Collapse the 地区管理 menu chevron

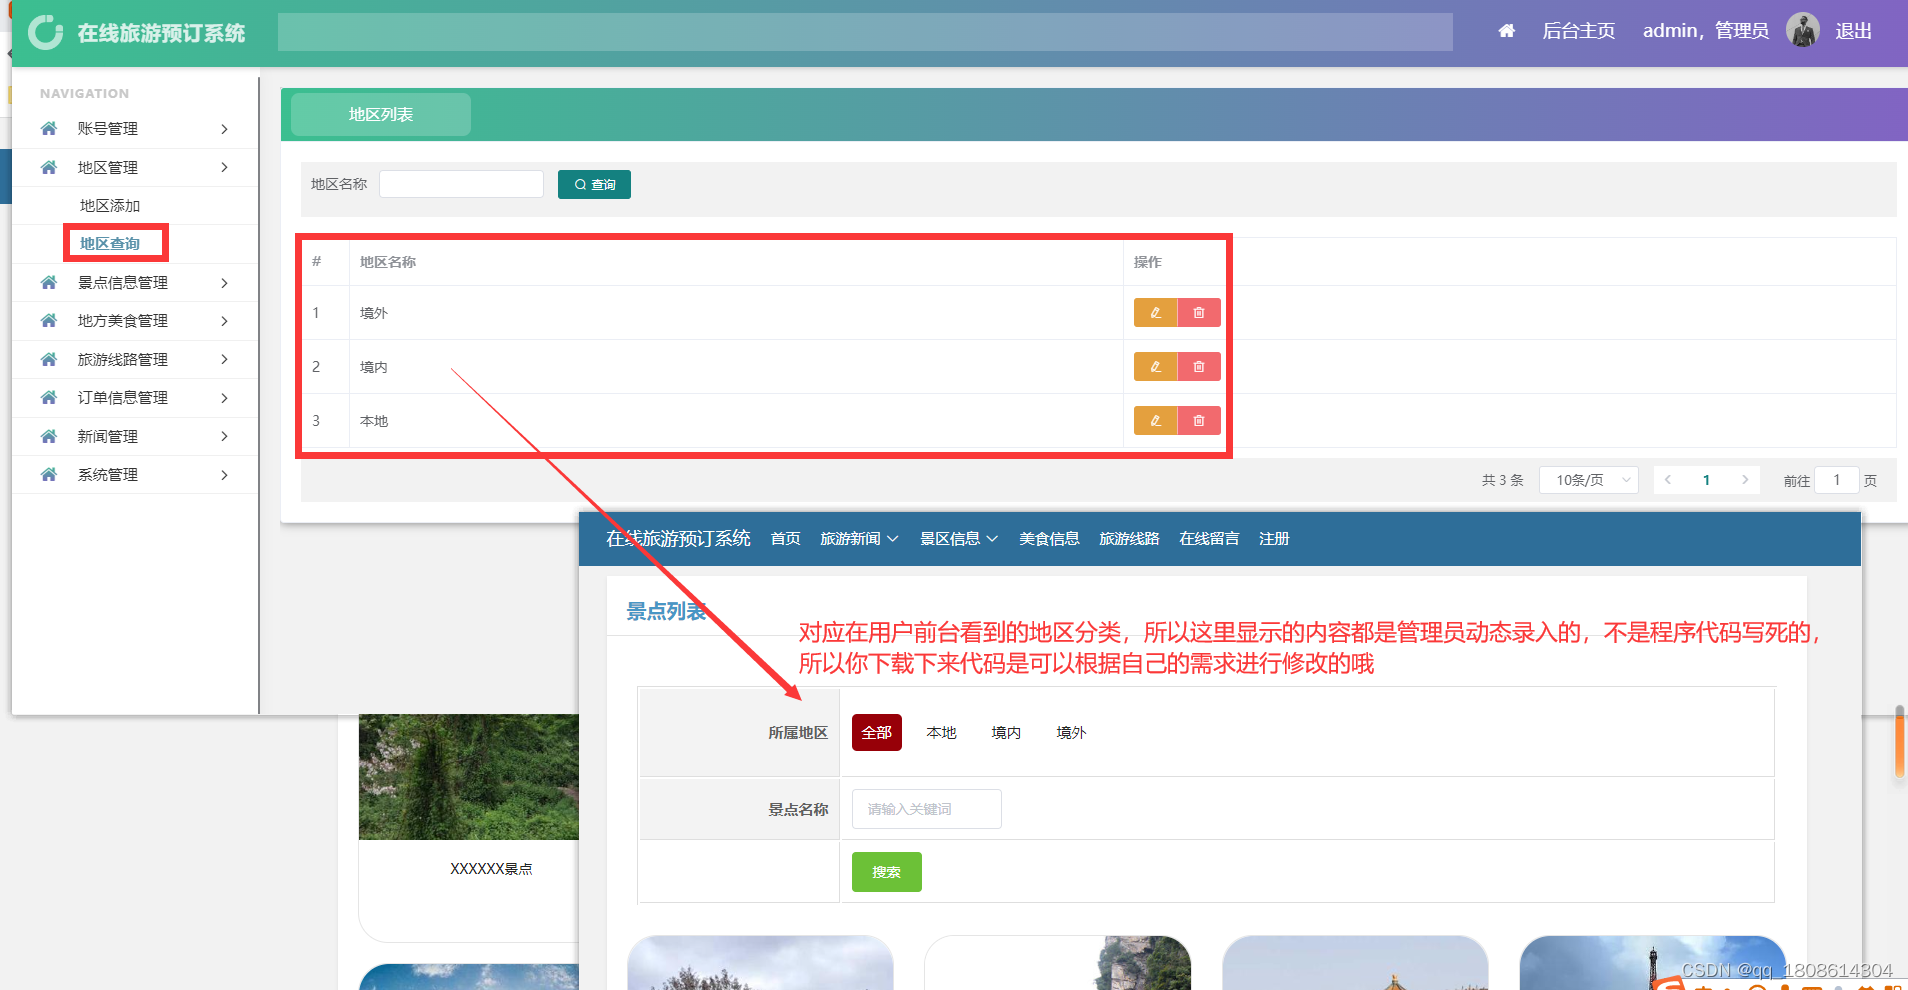(x=224, y=167)
